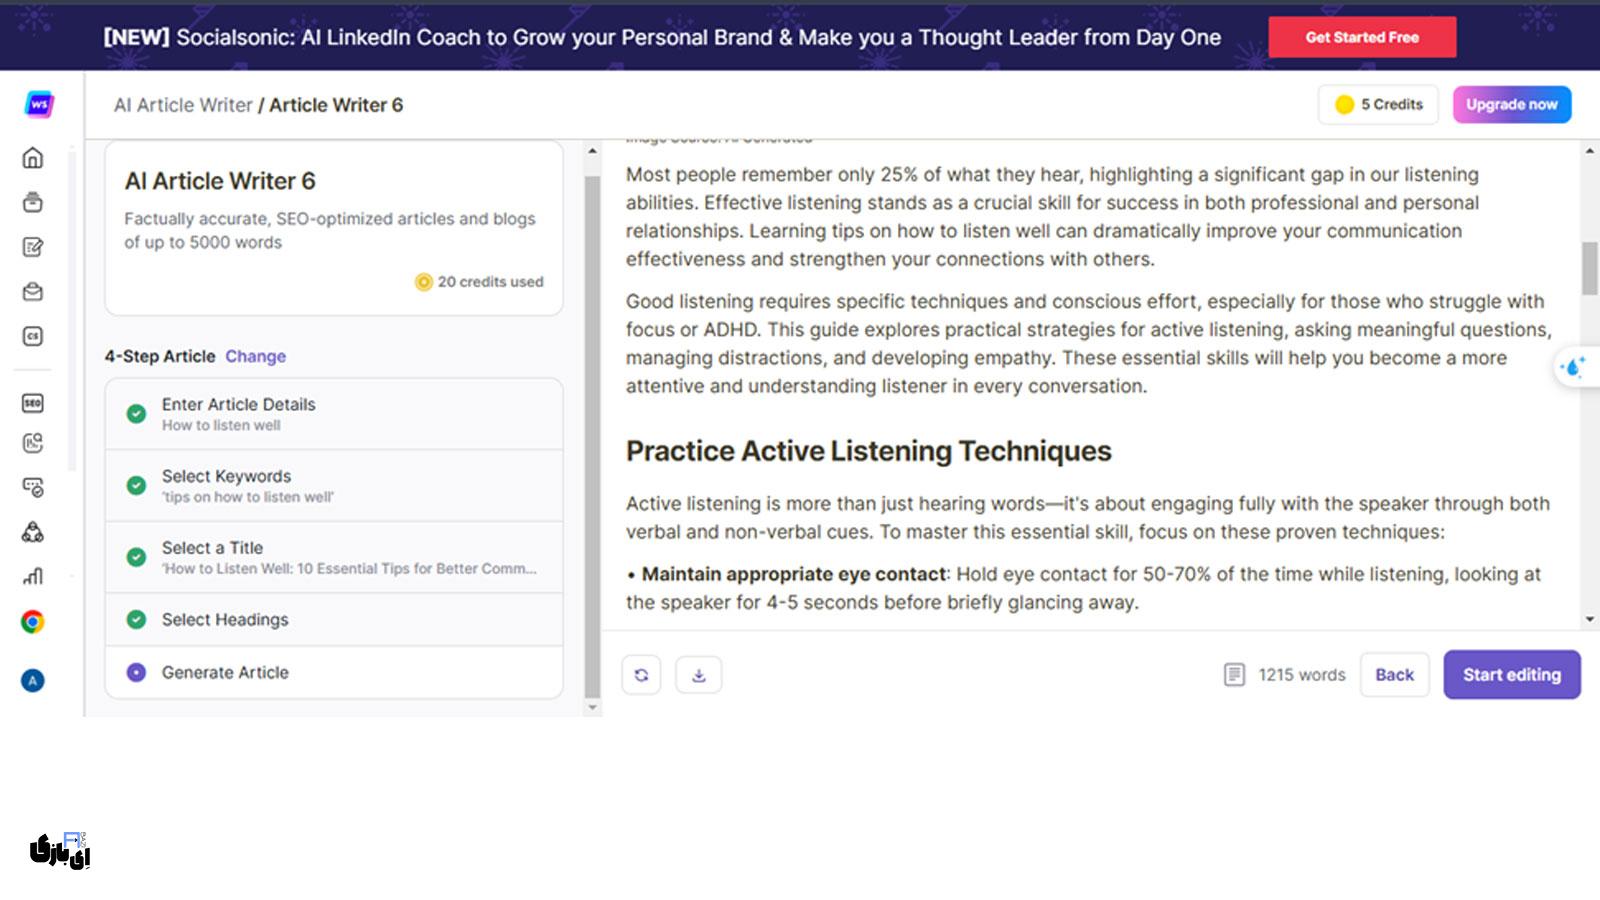The width and height of the screenshot is (1600, 900).
Task: Click the floating AI assistant sparkle icon
Action: point(1573,368)
